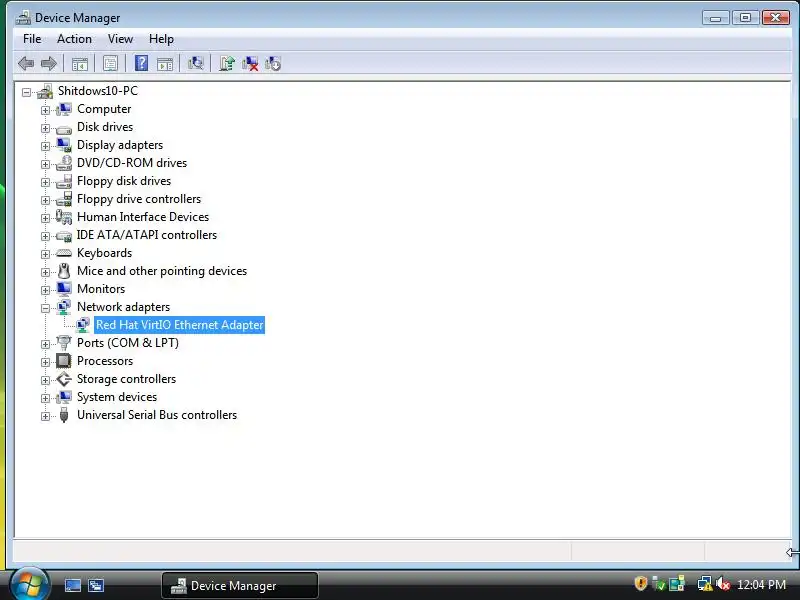The image size is (800, 600).
Task: Open the blue Help question-mark icon
Action: [x=141, y=63]
